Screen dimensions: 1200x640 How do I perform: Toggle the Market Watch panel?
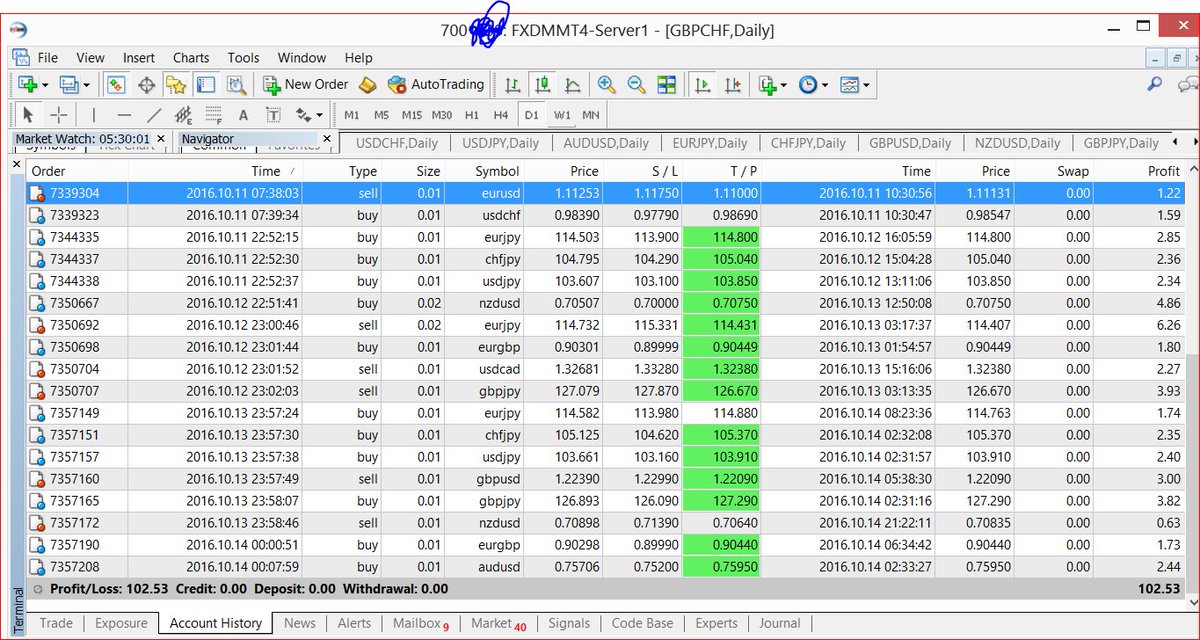(115, 84)
